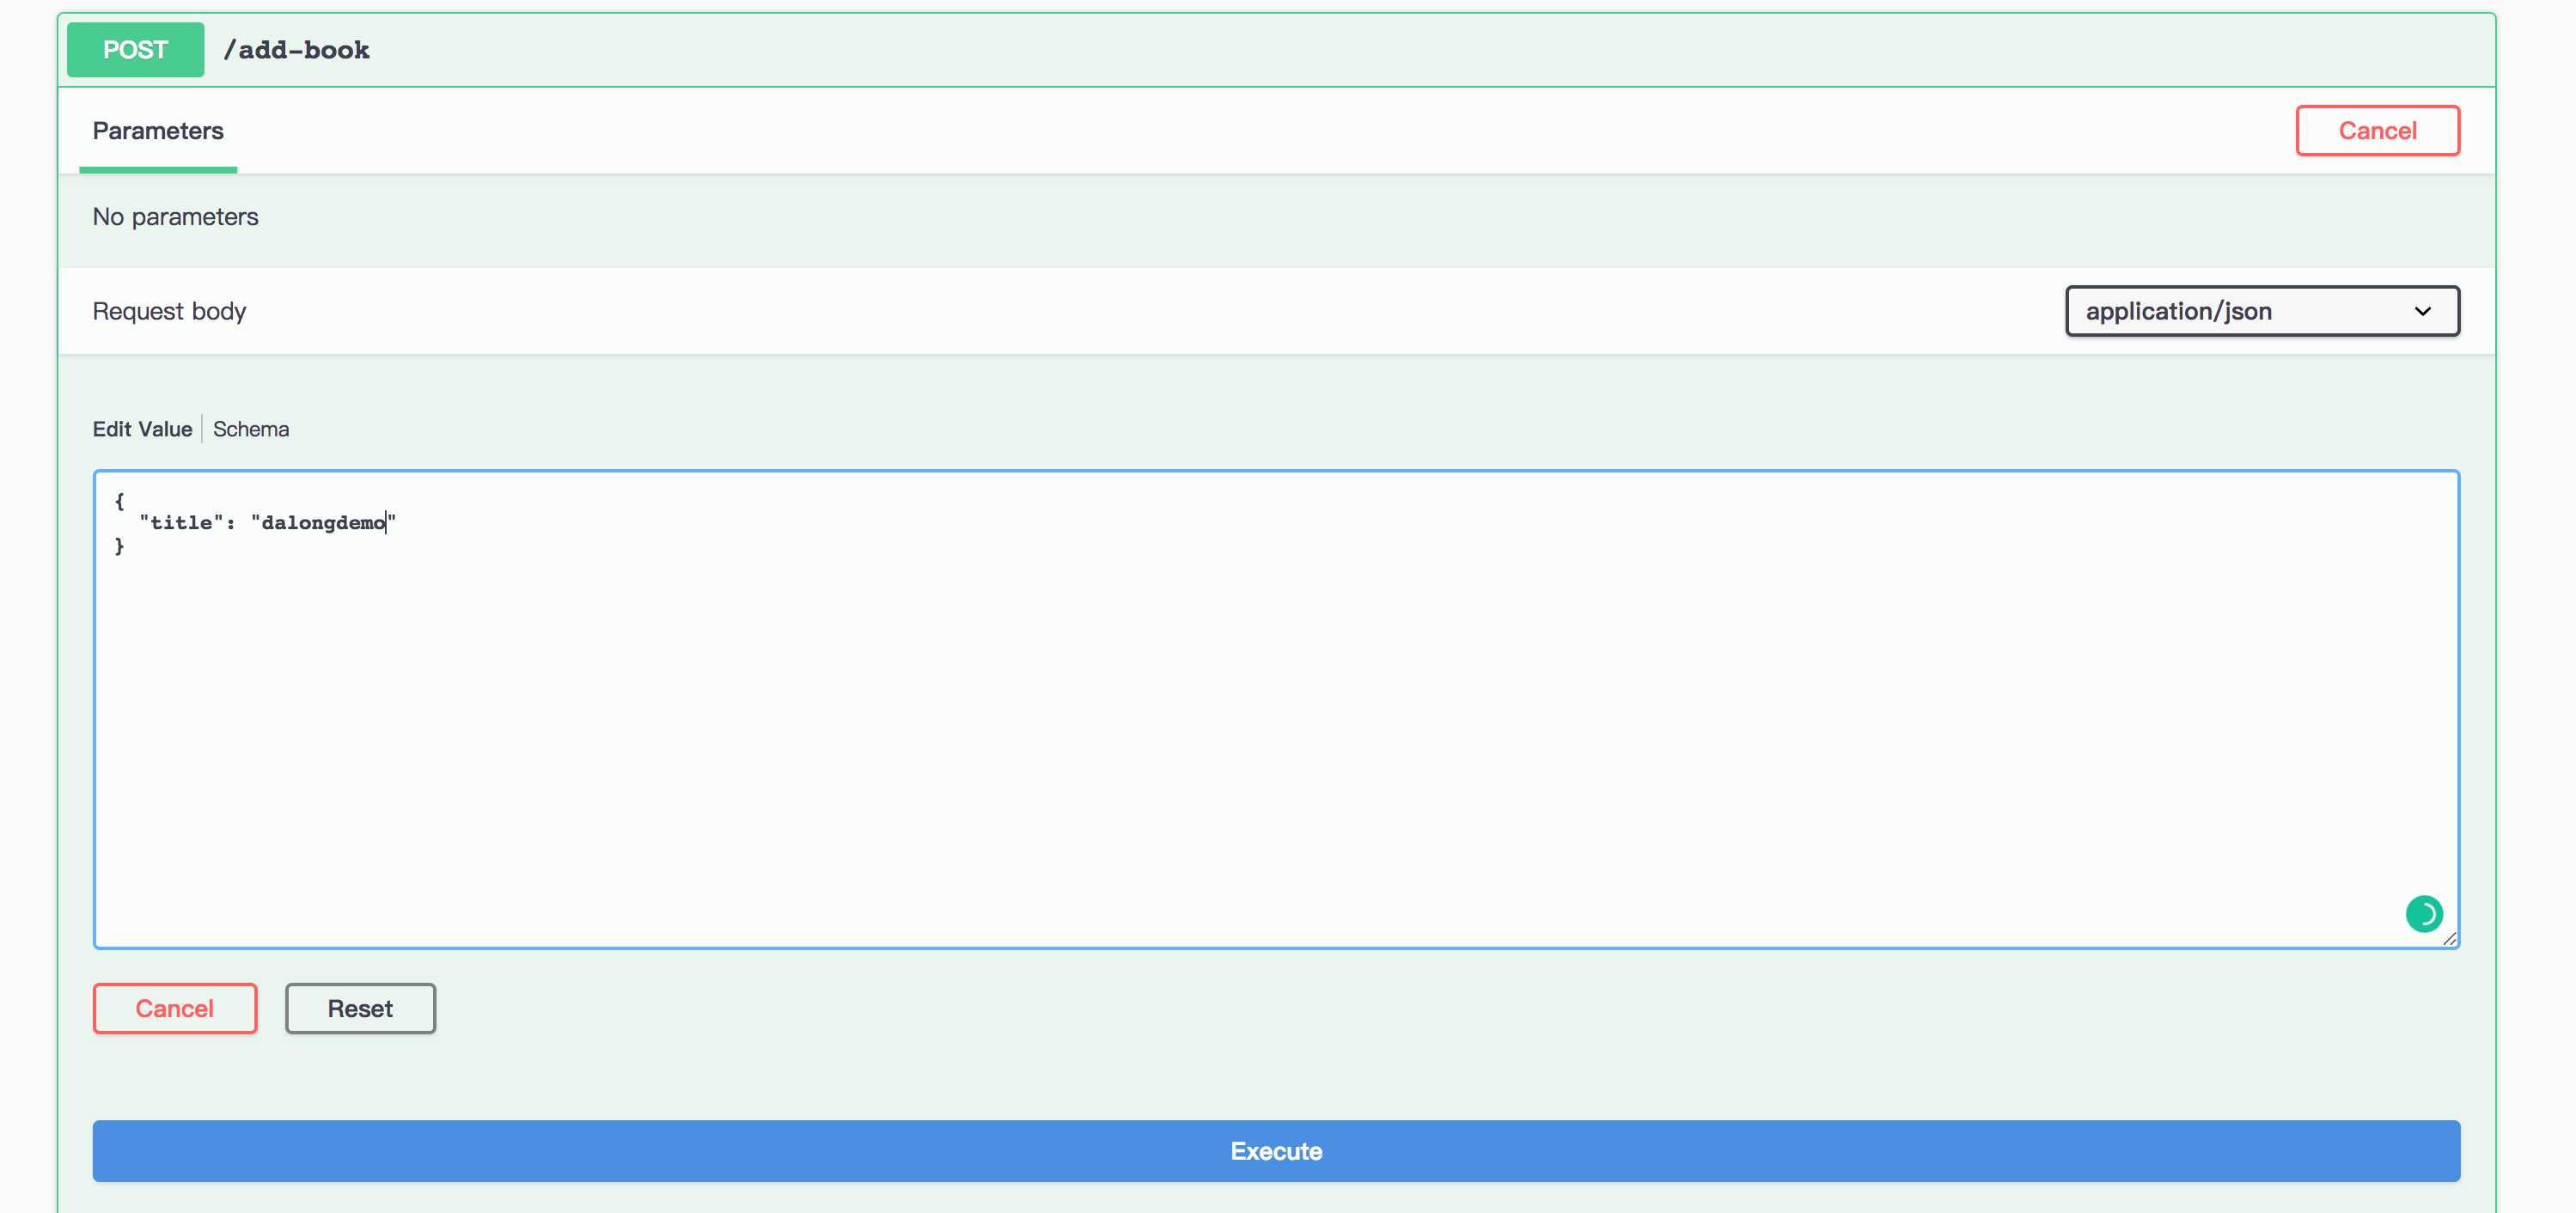Click the blue Execute button
Viewport: 2576px width, 1213px height.
[x=1276, y=1151]
